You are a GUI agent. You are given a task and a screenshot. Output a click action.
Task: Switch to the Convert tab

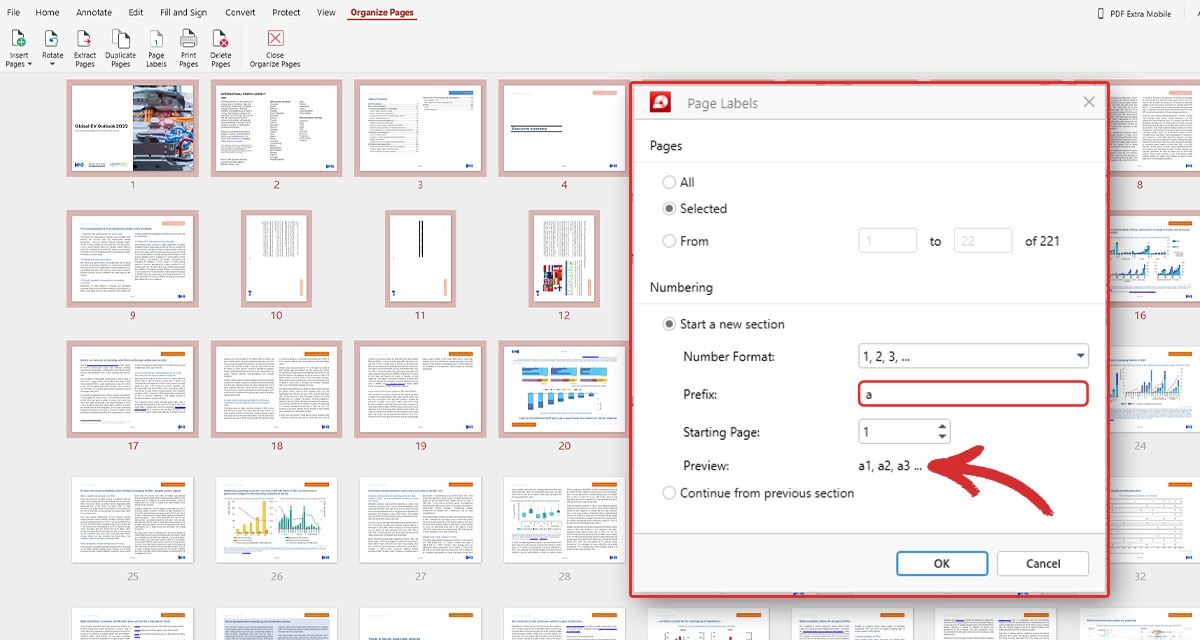point(240,13)
